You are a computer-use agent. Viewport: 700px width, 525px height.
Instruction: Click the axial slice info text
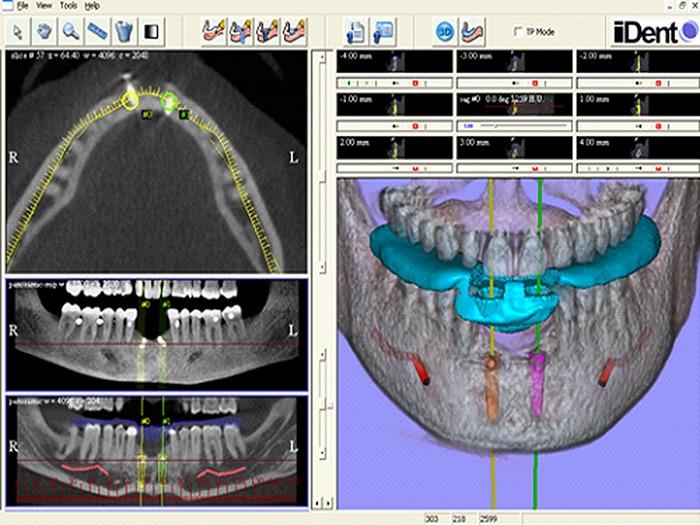pos(79,56)
